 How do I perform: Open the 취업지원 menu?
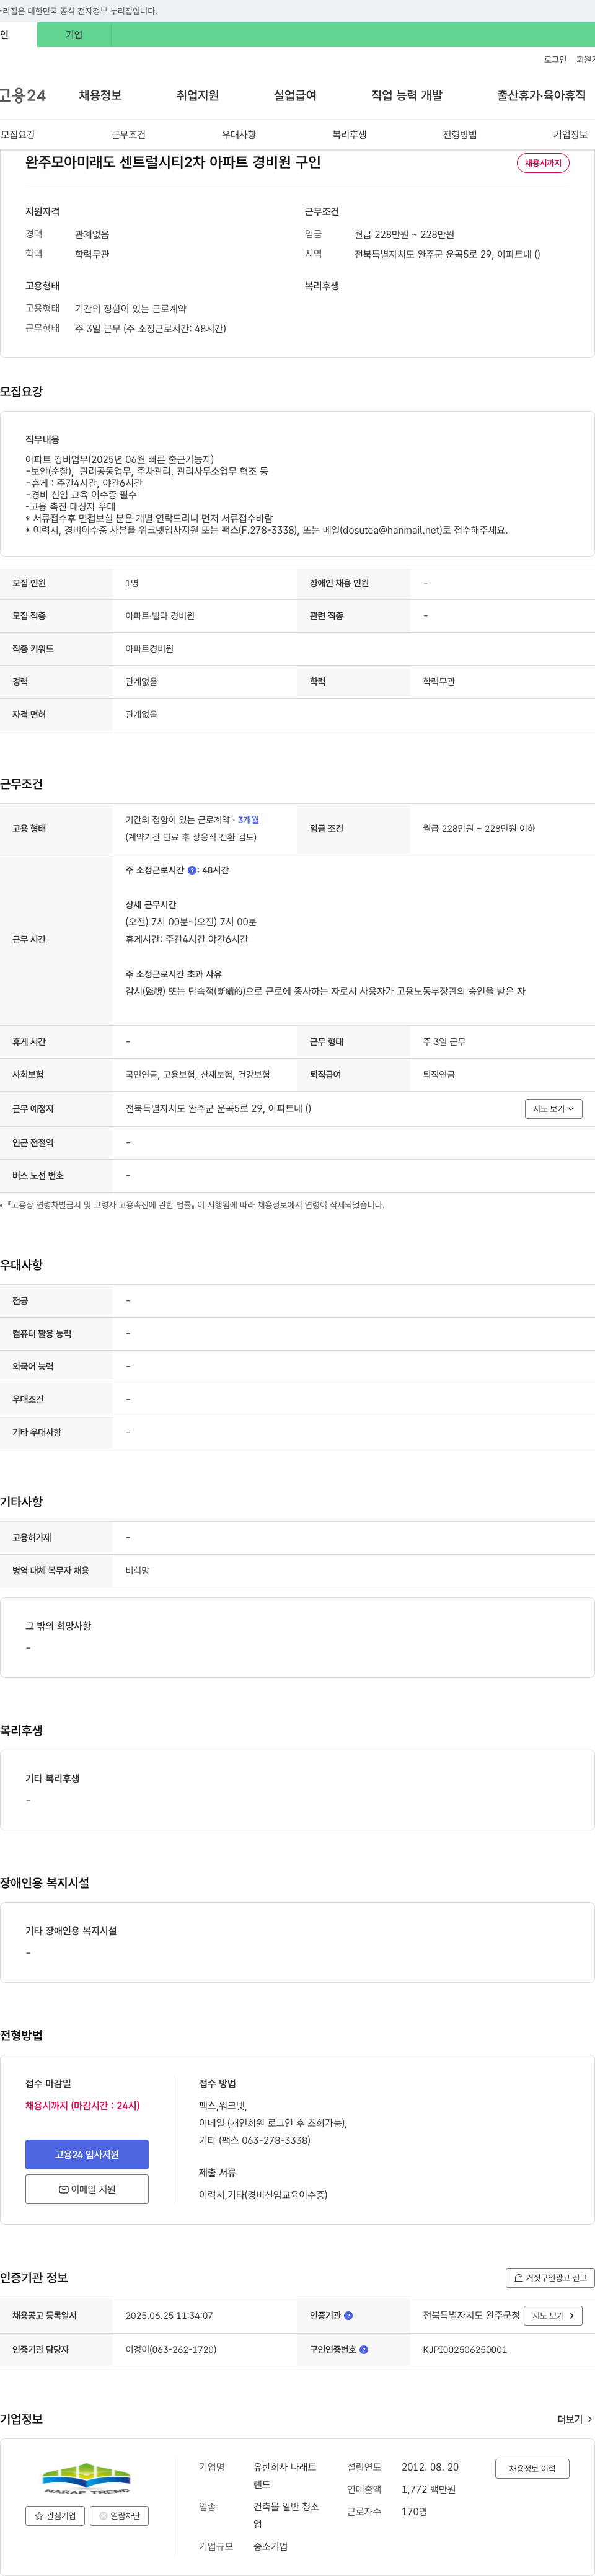pos(197,95)
